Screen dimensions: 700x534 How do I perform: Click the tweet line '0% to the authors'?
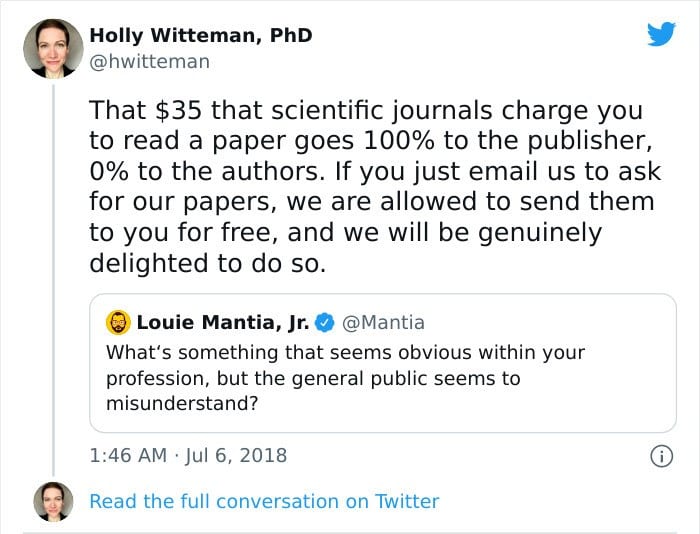tap(375, 171)
